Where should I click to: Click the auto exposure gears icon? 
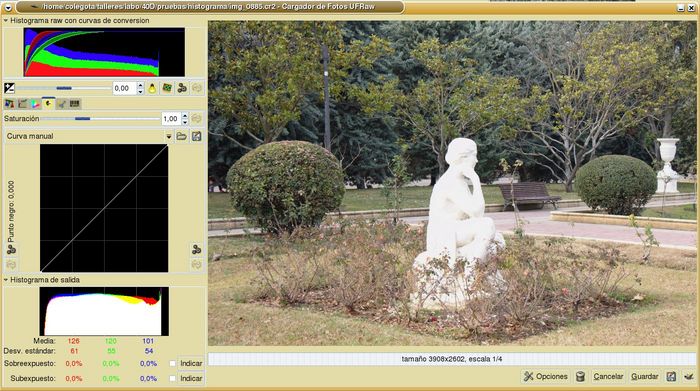tap(182, 88)
